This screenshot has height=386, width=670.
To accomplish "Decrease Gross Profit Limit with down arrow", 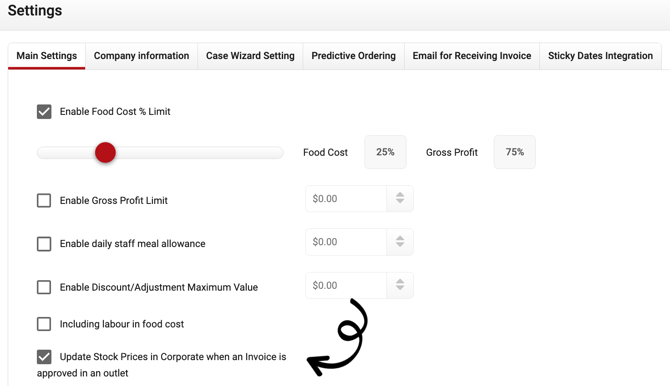I will (x=400, y=201).
